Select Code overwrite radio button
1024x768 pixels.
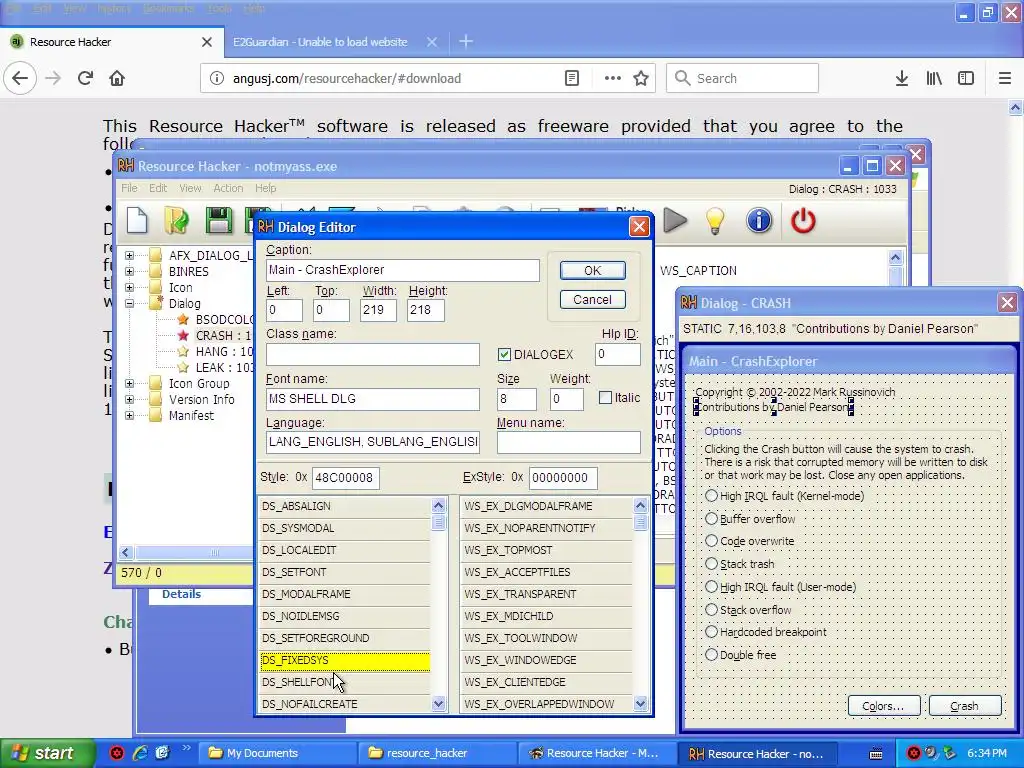[711, 541]
